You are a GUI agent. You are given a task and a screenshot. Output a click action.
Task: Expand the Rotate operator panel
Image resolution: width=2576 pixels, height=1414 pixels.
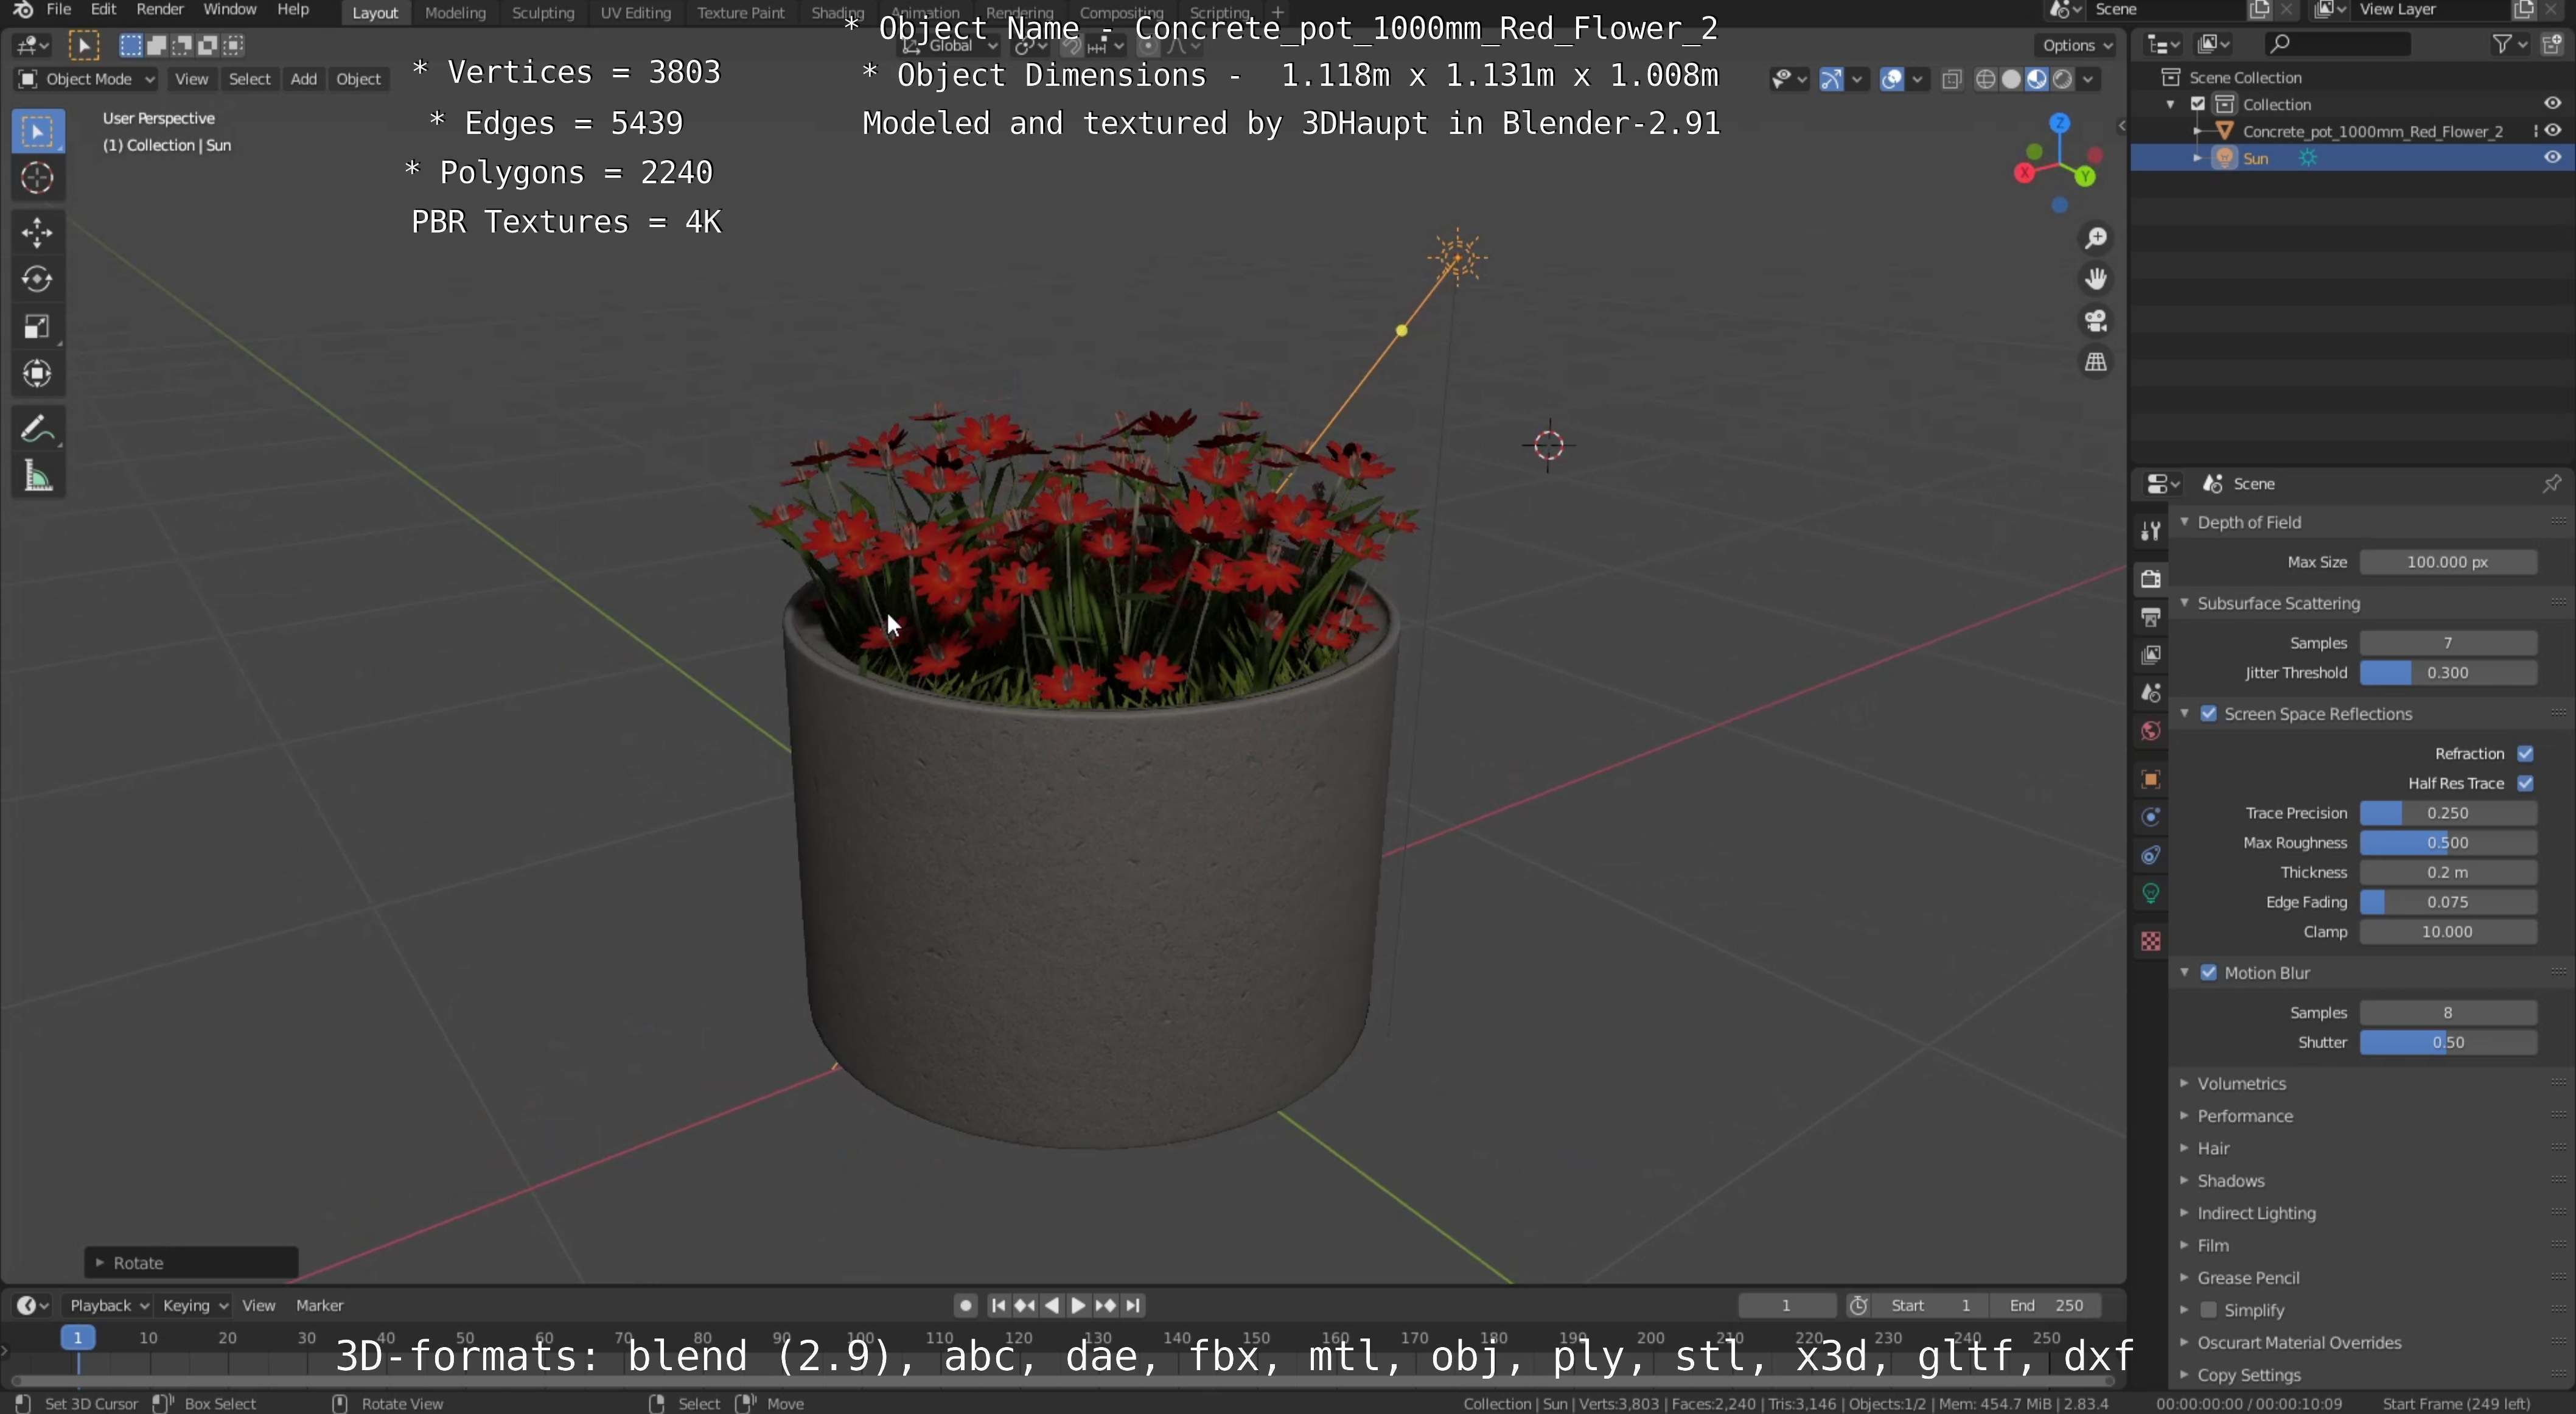click(190, 1263)
